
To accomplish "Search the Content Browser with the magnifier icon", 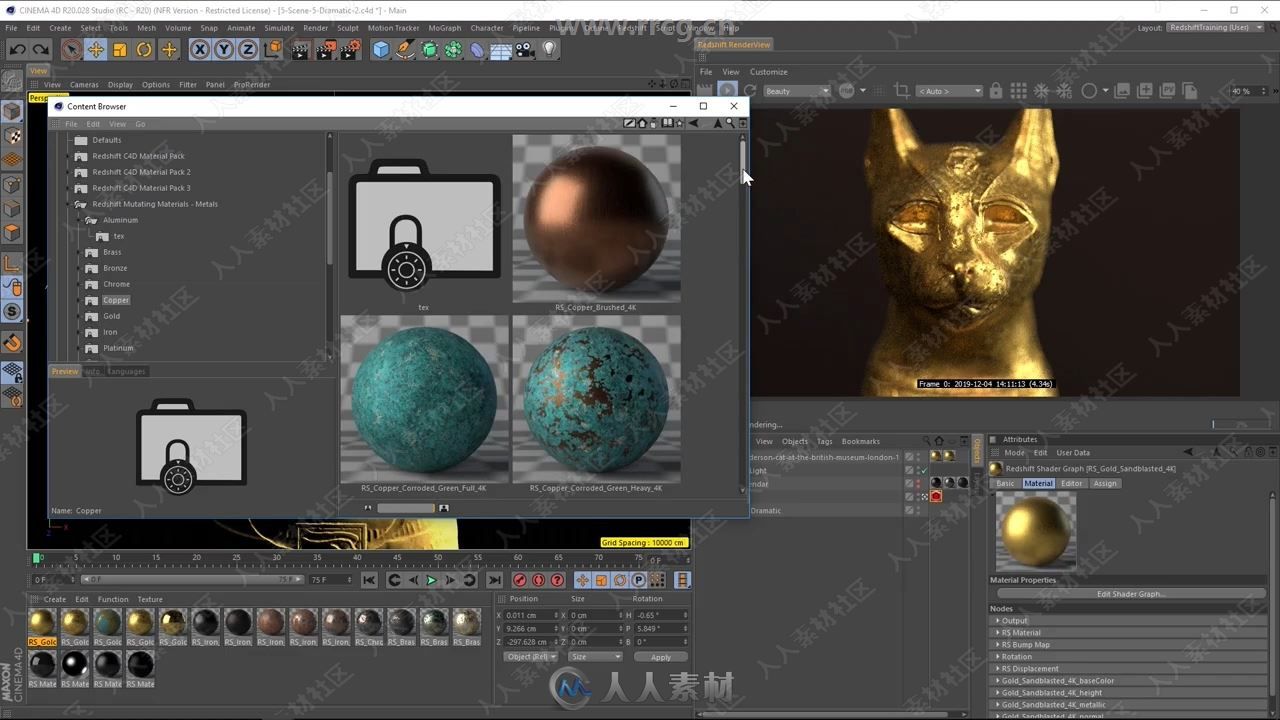I will [x=730, y=123].
